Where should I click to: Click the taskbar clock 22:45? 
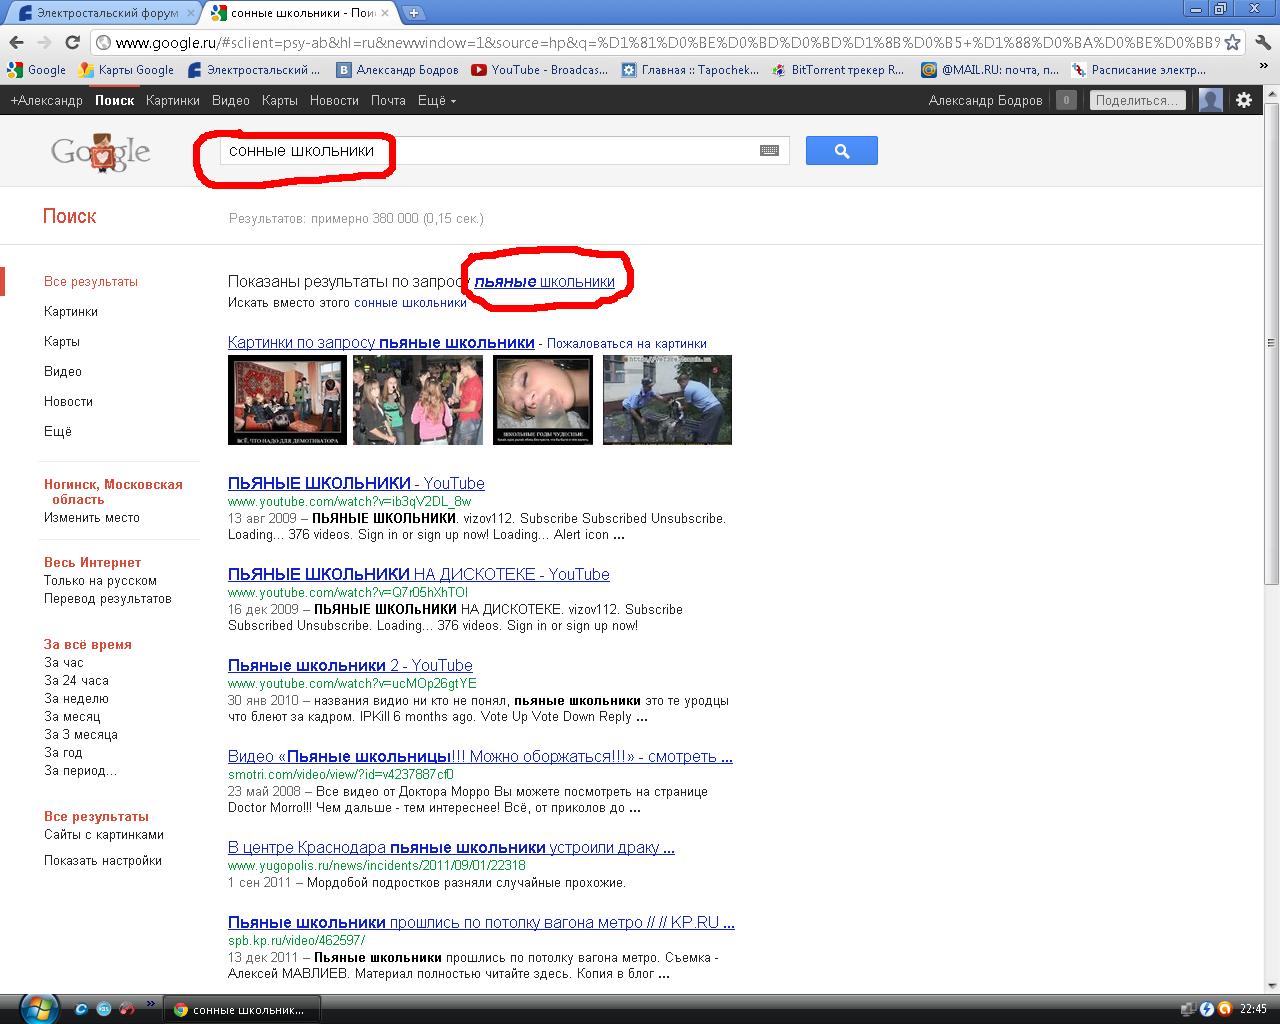click(1253, 1009)
